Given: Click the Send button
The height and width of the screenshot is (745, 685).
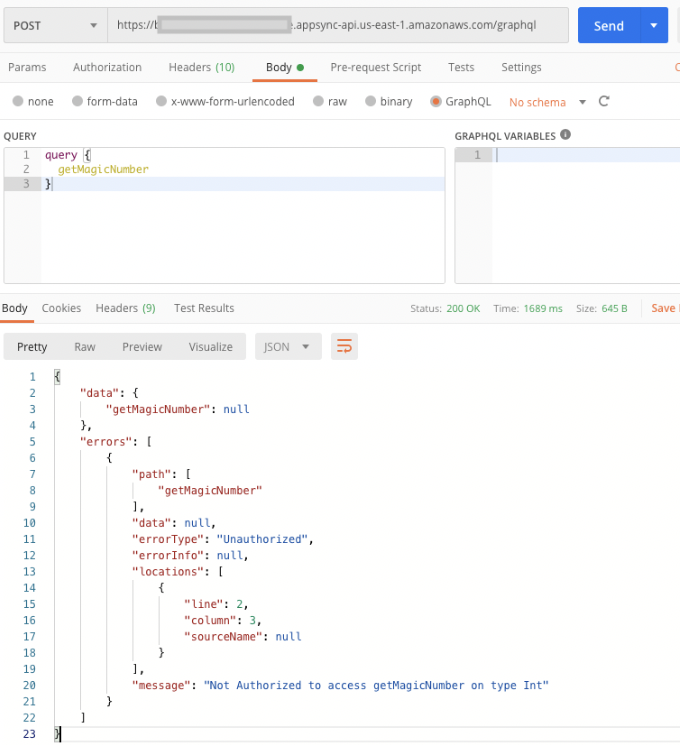Looking at the screenshot, I should 609,26.
